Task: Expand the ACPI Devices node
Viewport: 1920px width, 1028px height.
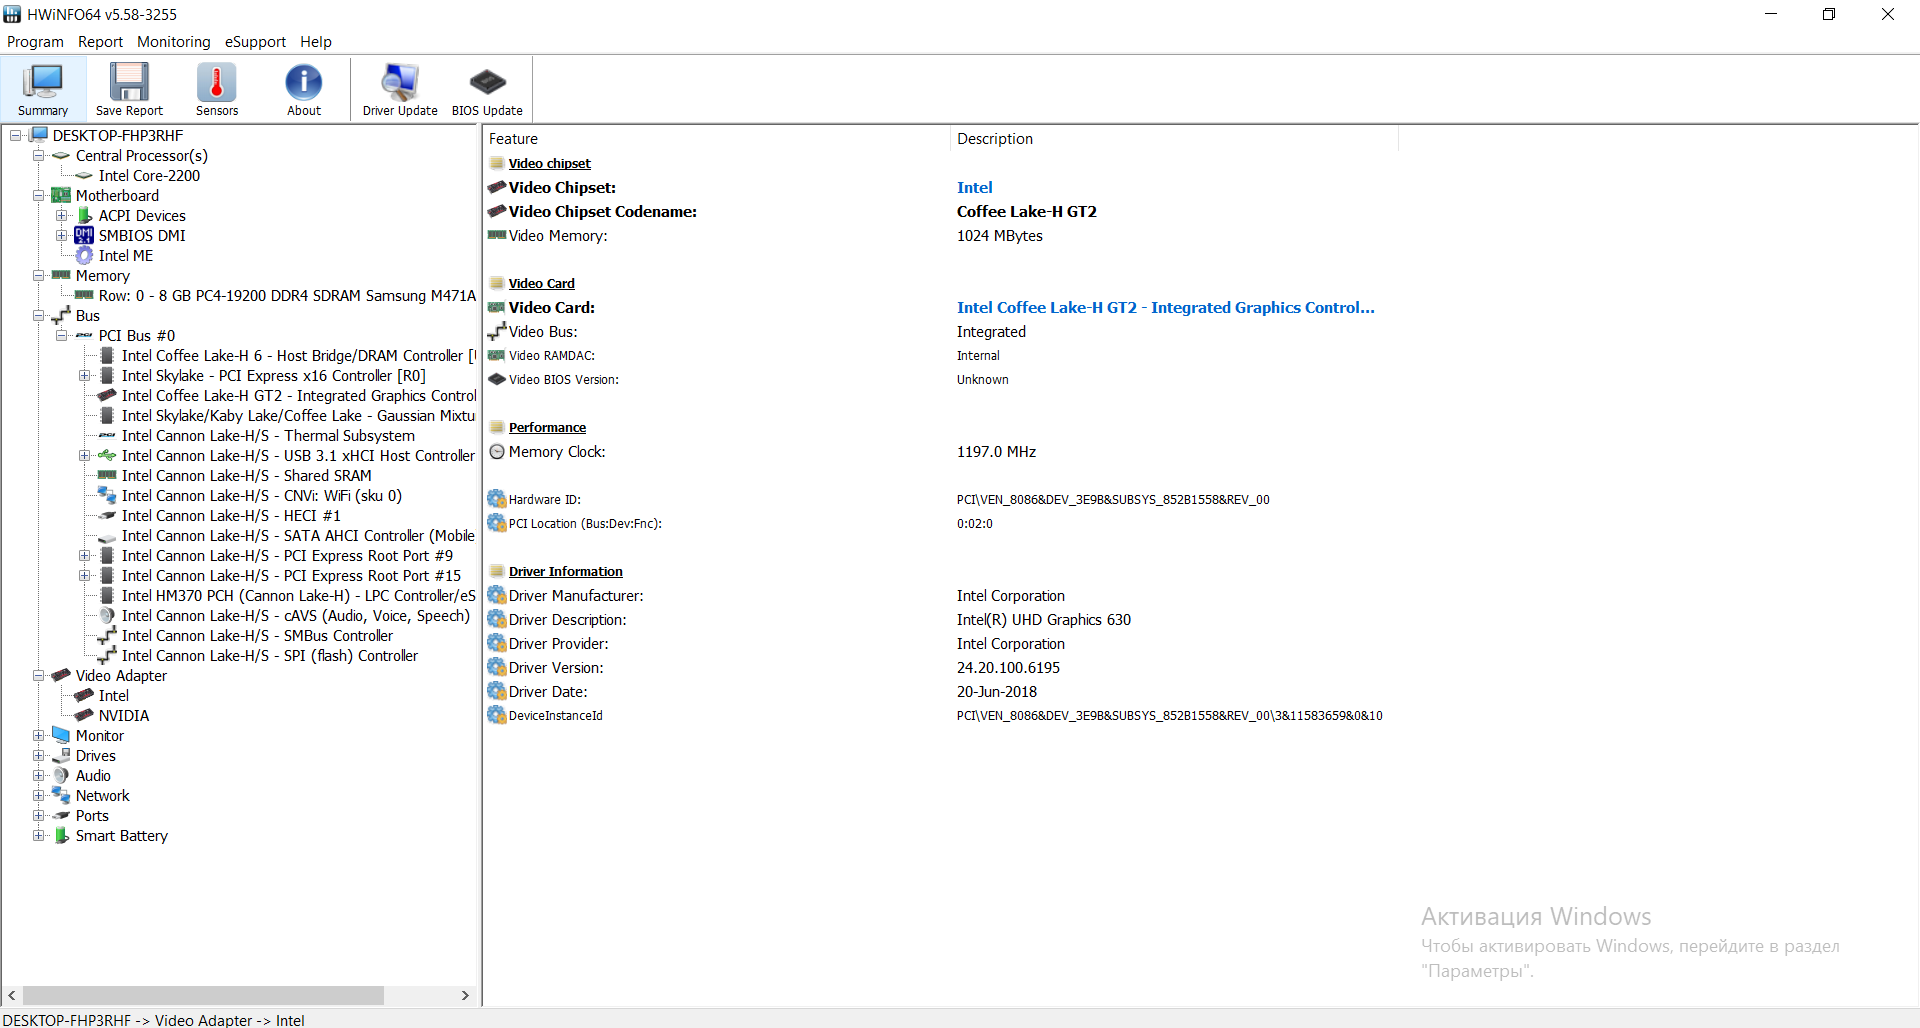Action: click(61, 215)
